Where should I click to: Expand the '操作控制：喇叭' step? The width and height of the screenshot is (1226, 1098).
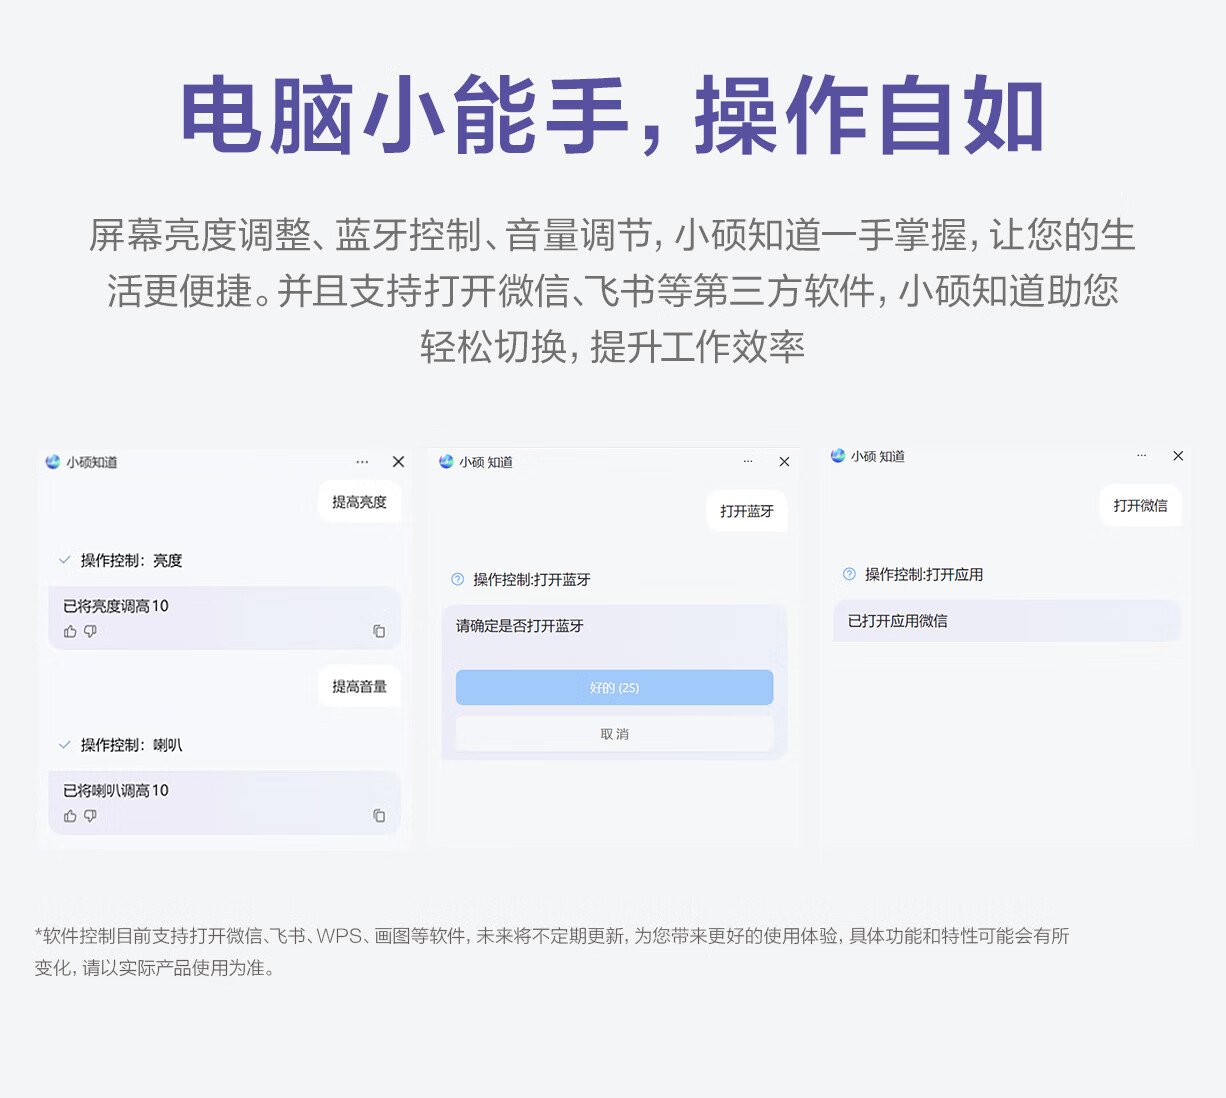tap(65, 745)
